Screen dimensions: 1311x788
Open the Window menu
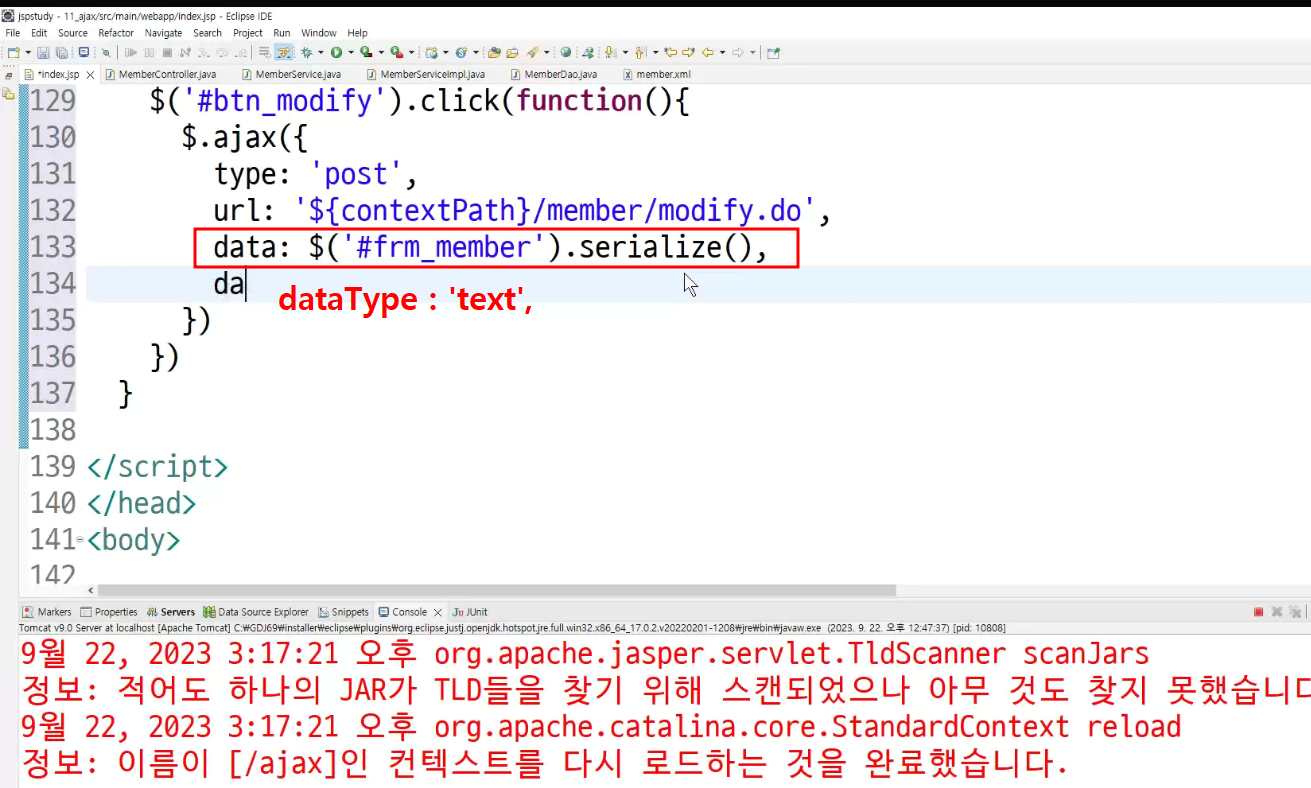coord(319,33)
